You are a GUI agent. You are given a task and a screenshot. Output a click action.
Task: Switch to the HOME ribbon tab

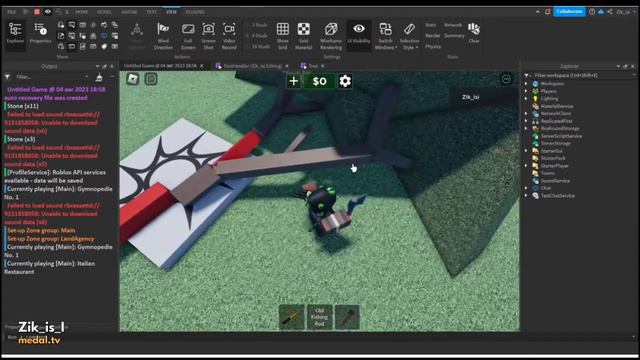tap(82, 12)
